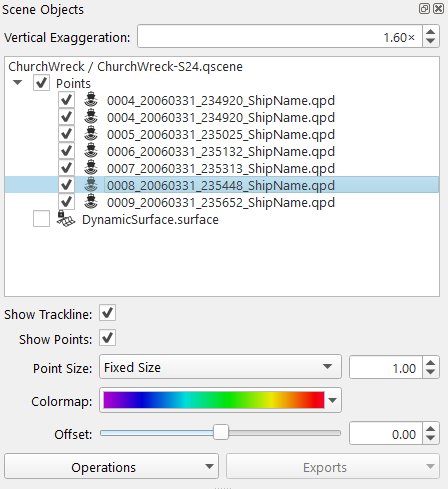Viewport: 448px width, 489px height.
Task: Float the Scene Objects panel
Action: 424,8
